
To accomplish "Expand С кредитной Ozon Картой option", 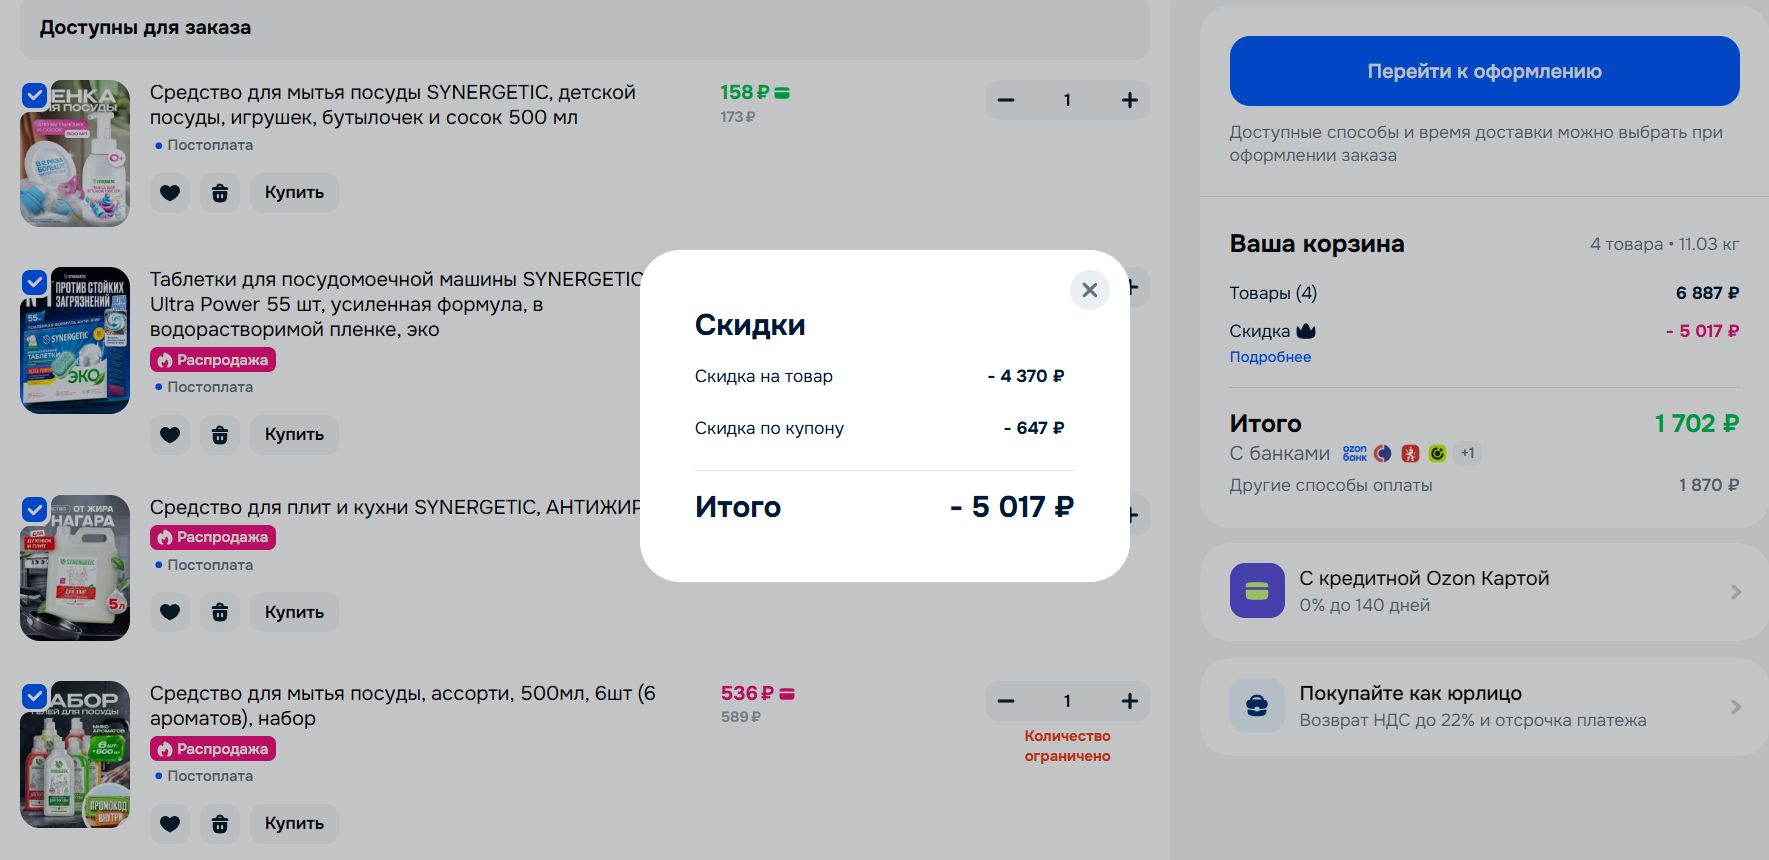I will point(1485,591).
